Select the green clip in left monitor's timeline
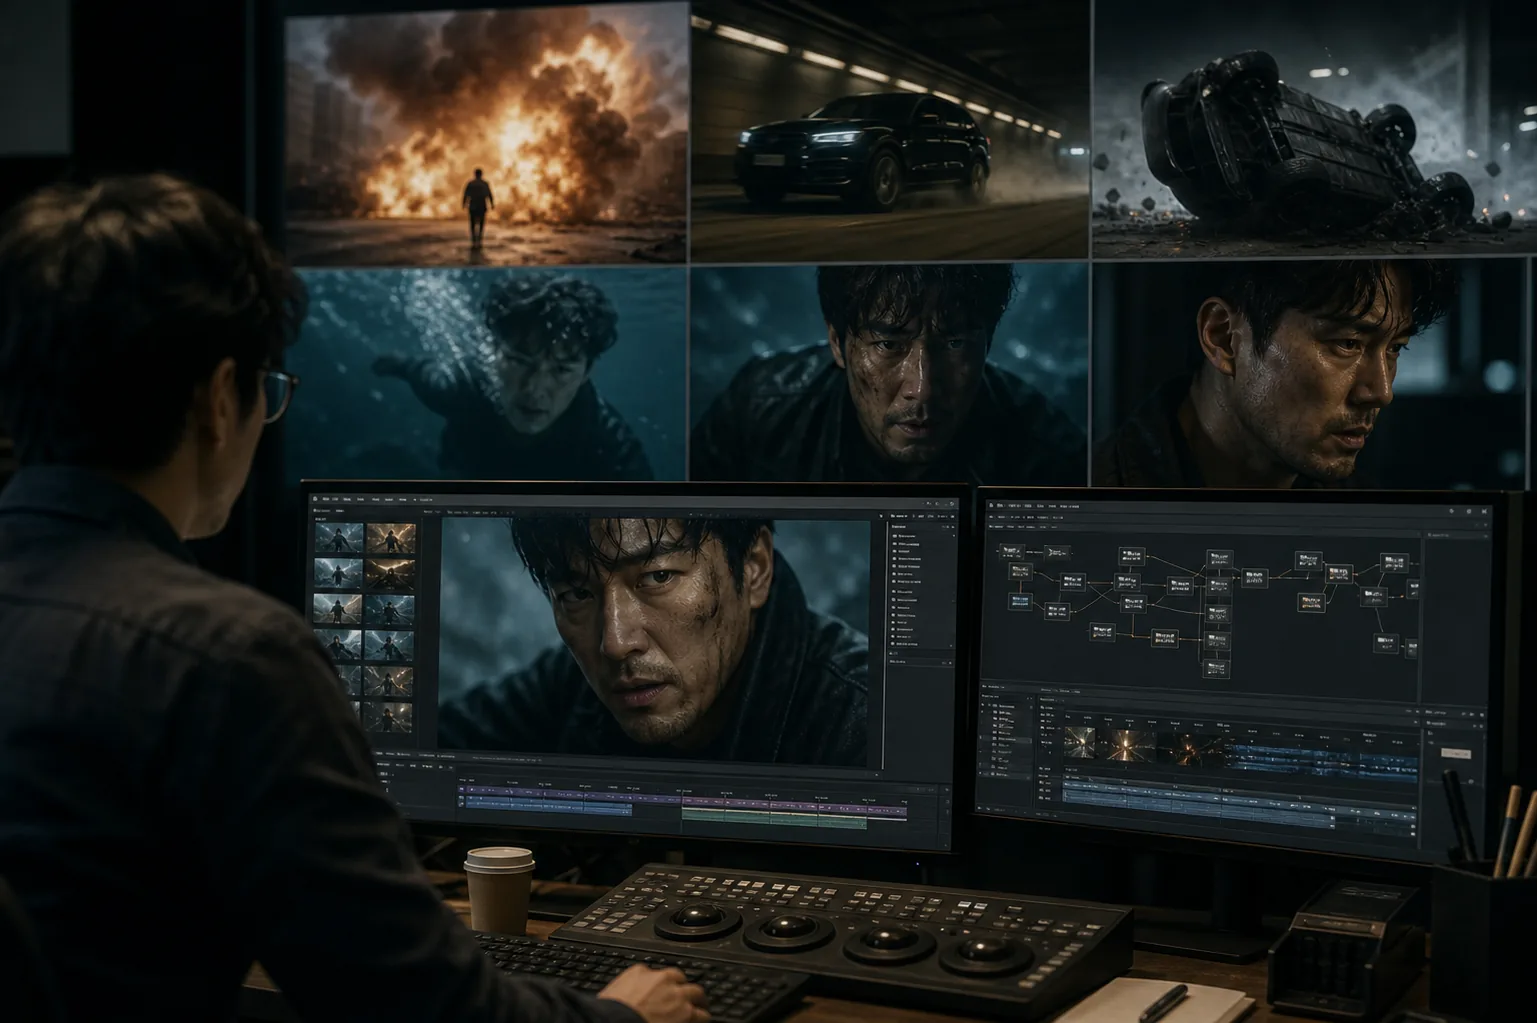The height and width of the screenshot is (1023, 1537). point(774,818)
